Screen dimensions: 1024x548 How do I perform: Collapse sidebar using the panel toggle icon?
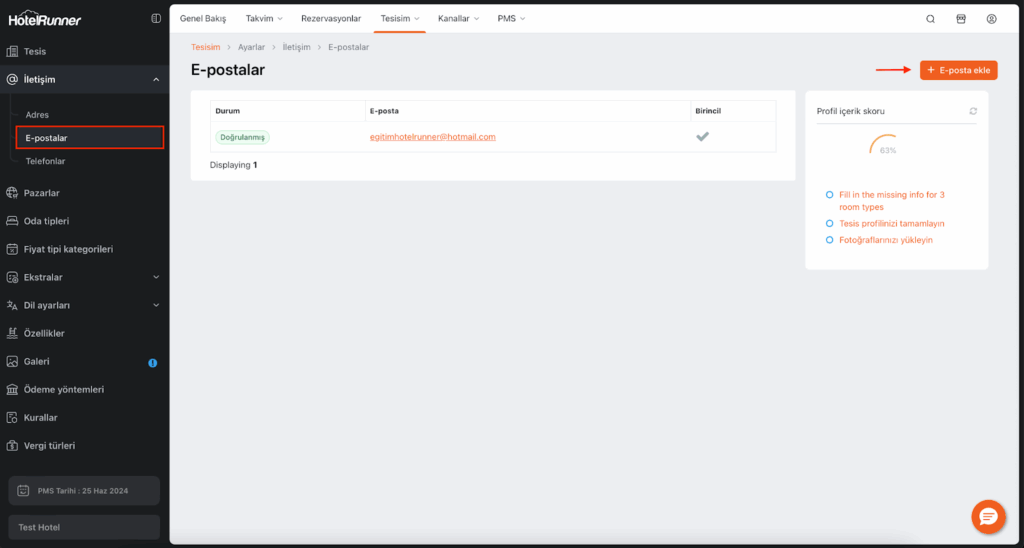[x=156, y=19]
